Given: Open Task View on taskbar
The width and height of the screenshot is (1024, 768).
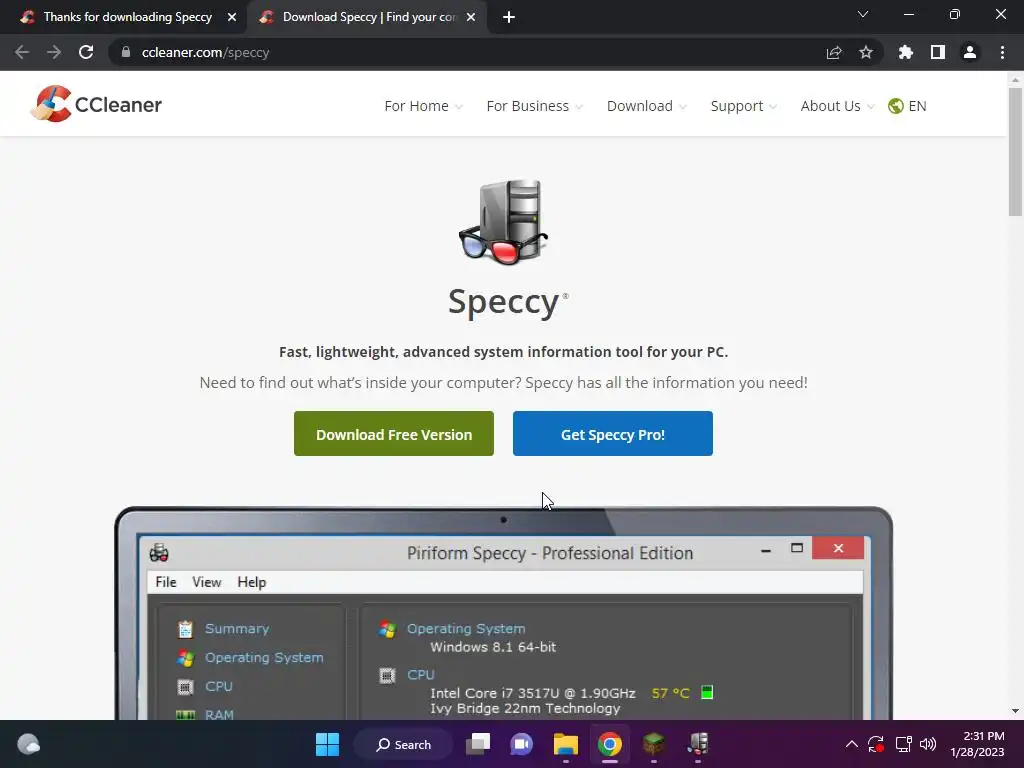Looking at the screenshot, I should 478,744.
